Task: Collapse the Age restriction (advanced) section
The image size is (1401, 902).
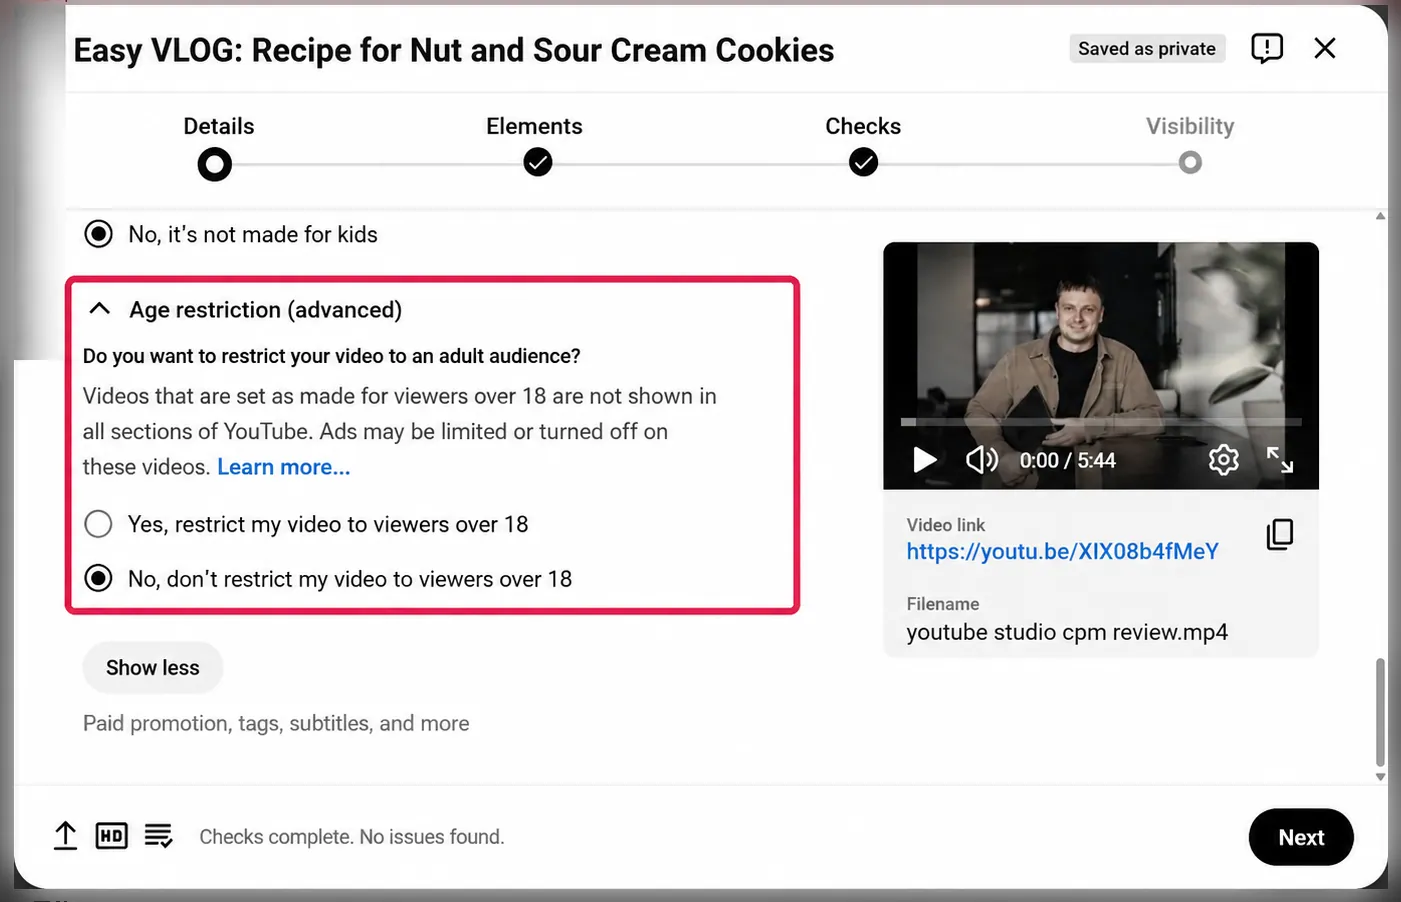Action: [x=100, y=309]
